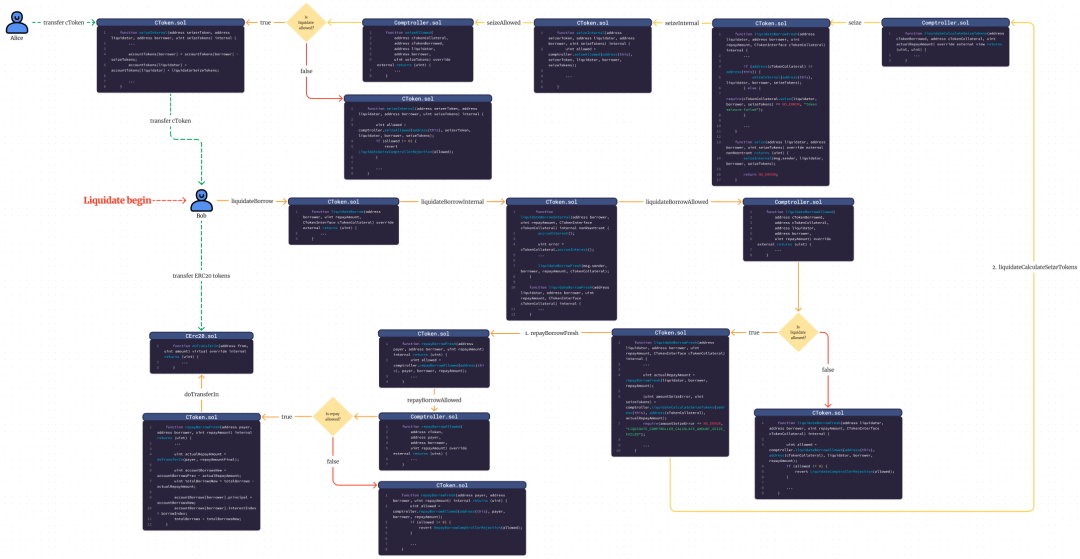
Task: Select CToken.sol header of RepayBorrowComptrollerRejection block
Action: (x=453, y=485)
